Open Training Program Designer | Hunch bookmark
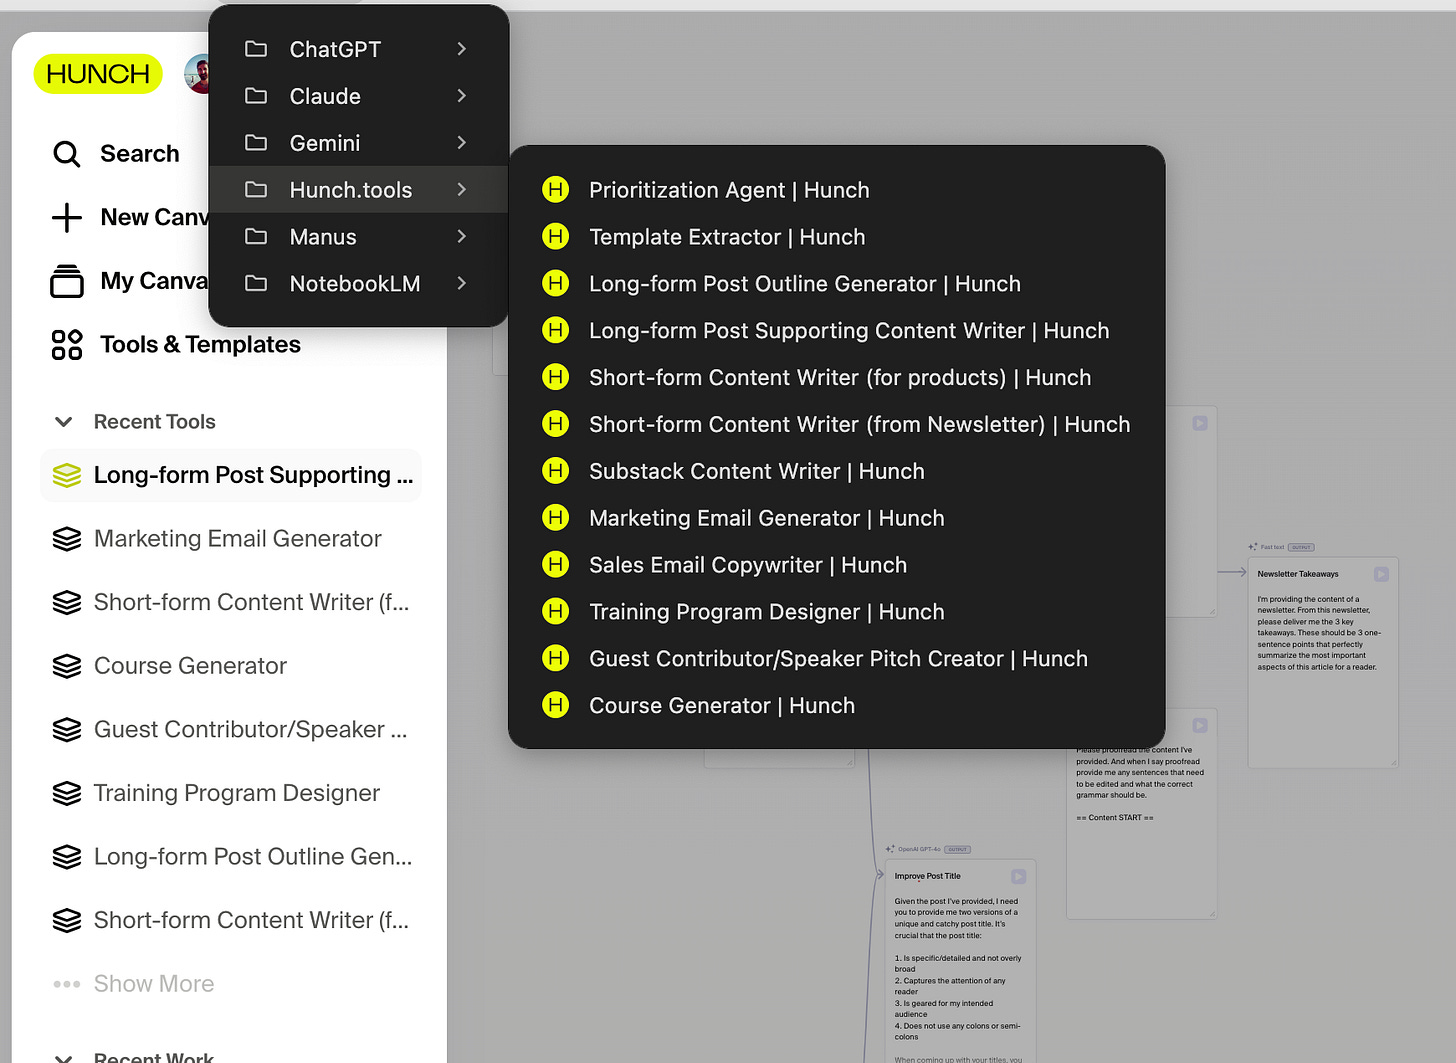This screenshot has height=1063, width=1456. point(837,612)
